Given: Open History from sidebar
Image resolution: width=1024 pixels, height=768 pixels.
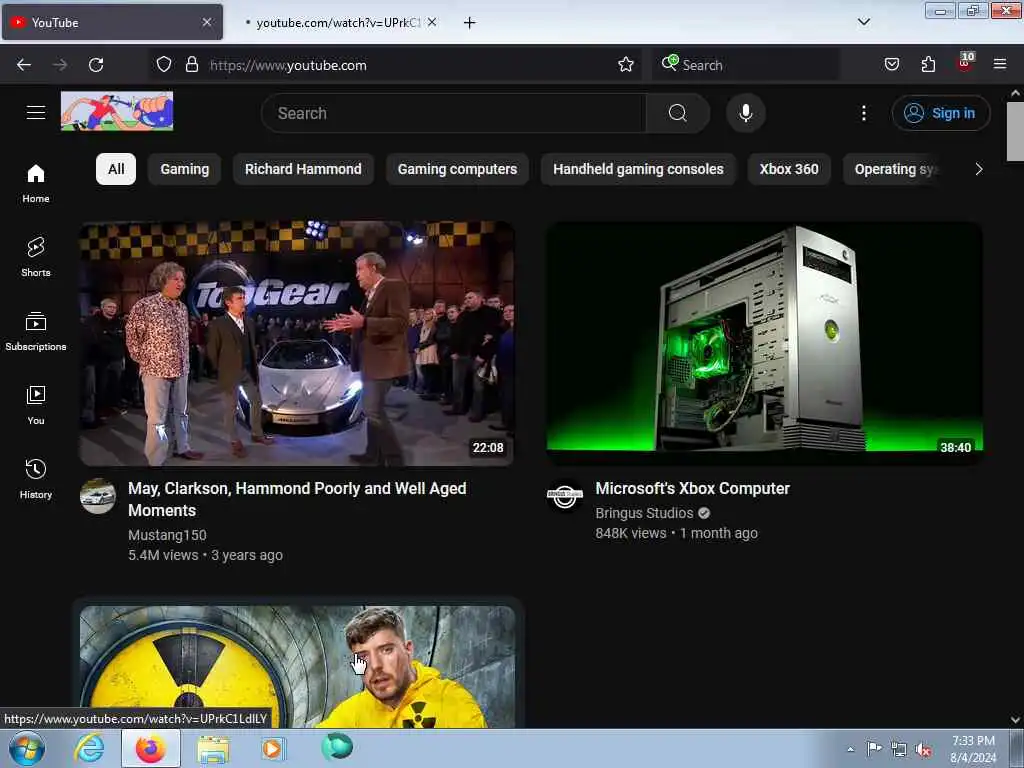Looking at the screenshot, I should click(x=36, y=479).
